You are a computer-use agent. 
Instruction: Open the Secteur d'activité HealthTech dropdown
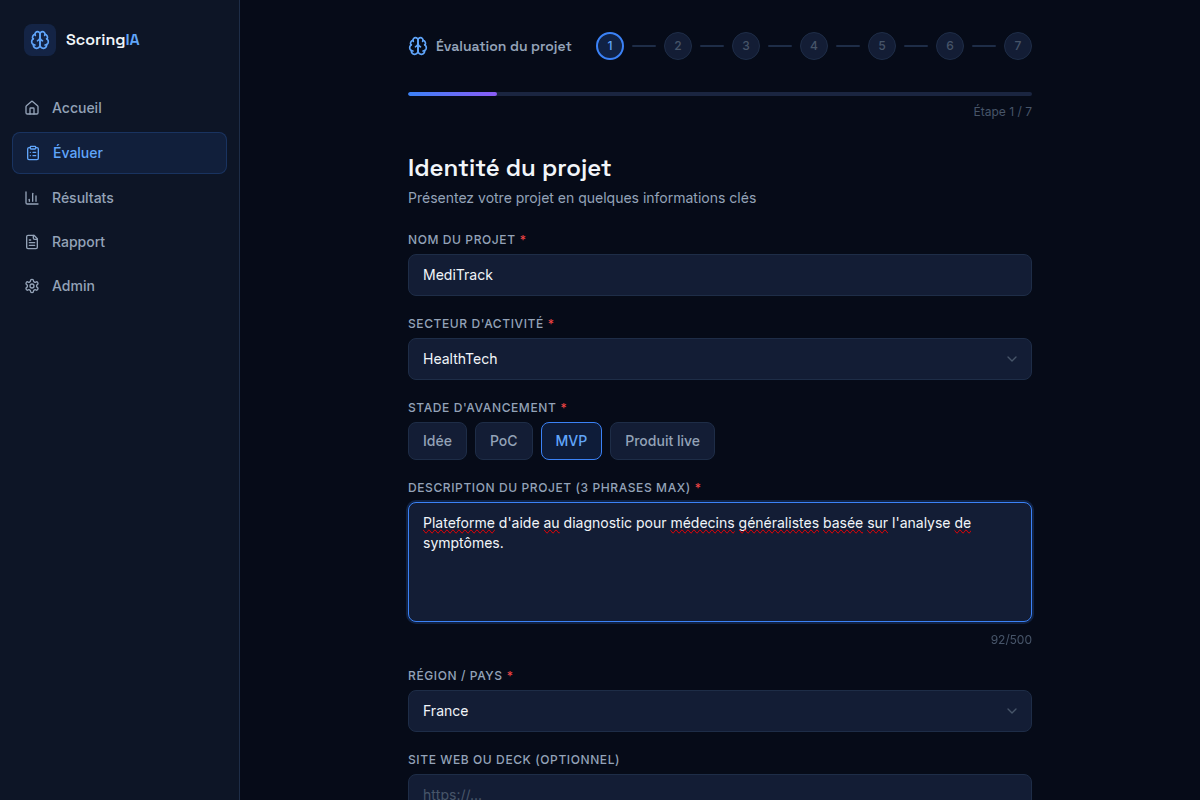point(720,359)
